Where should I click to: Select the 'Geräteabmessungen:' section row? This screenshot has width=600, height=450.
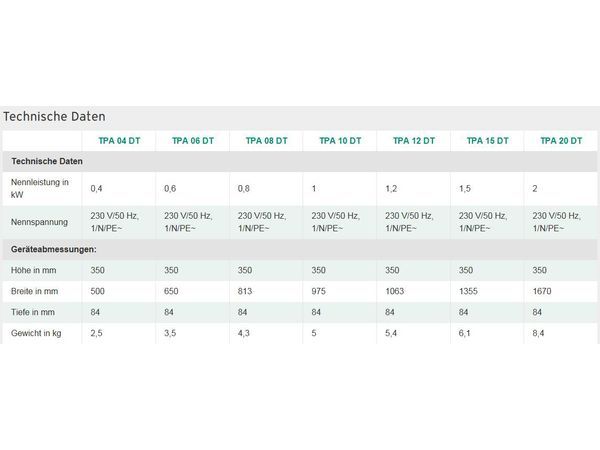(300, 249)
